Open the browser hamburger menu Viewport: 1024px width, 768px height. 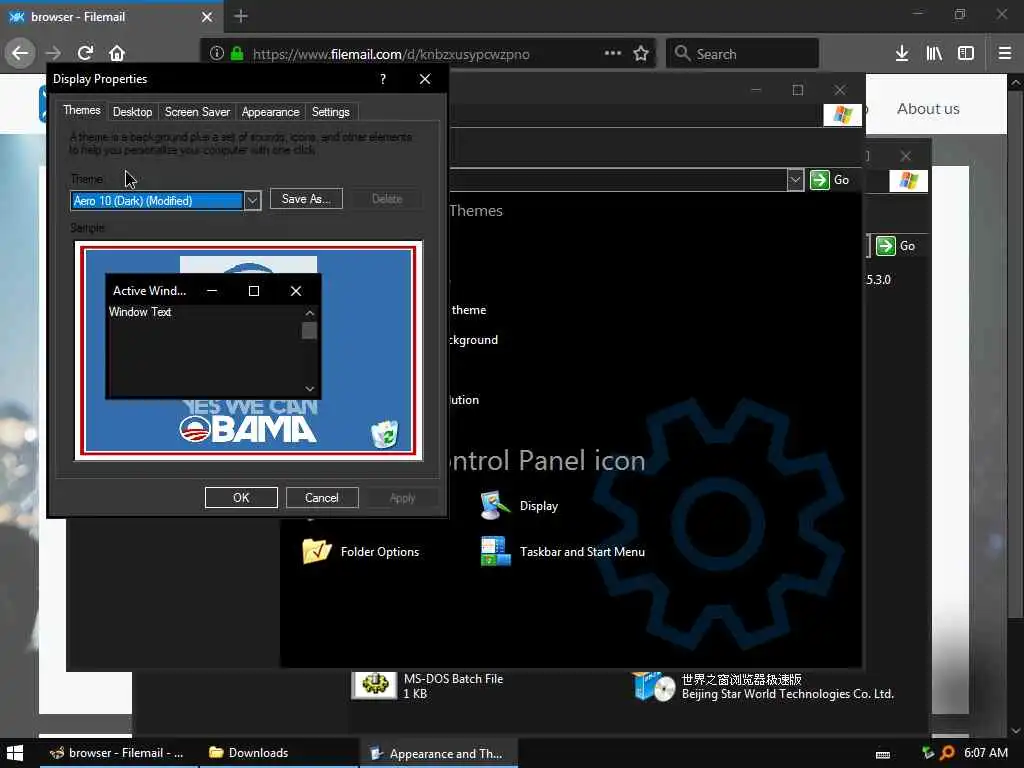click(1005, 53)
